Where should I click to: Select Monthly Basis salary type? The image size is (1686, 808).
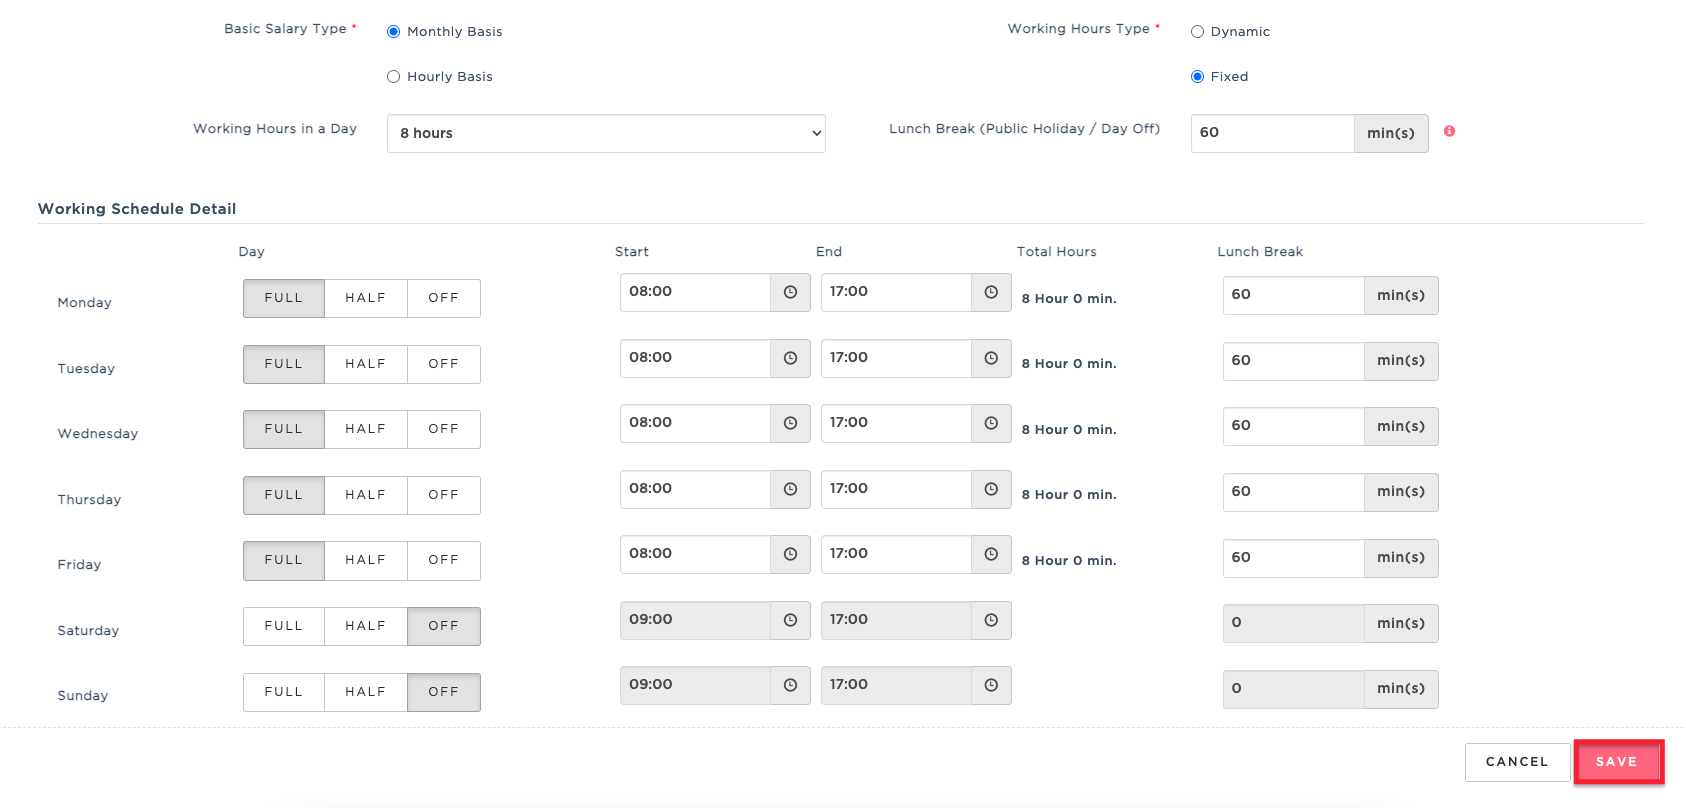tap(394, 32)
